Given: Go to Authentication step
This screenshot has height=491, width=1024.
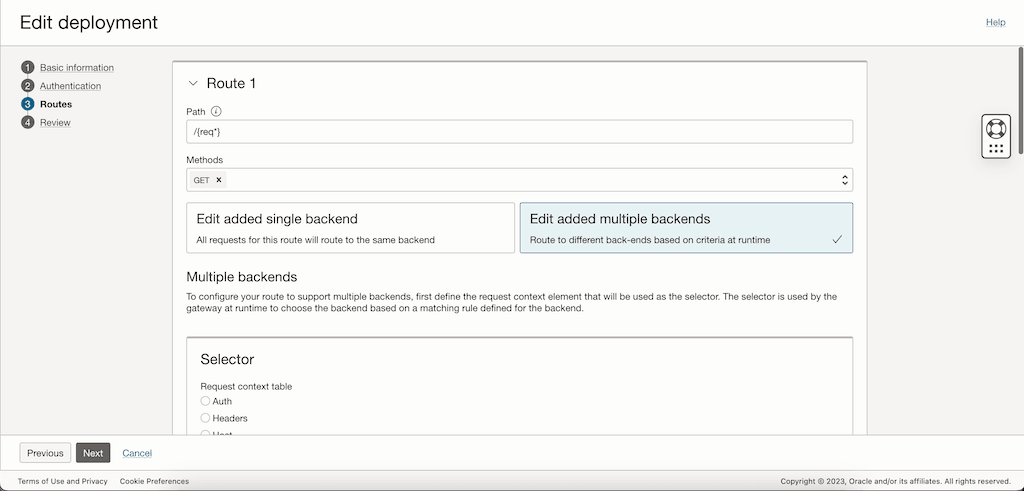Looking at the screenshot, I should 70,86.
